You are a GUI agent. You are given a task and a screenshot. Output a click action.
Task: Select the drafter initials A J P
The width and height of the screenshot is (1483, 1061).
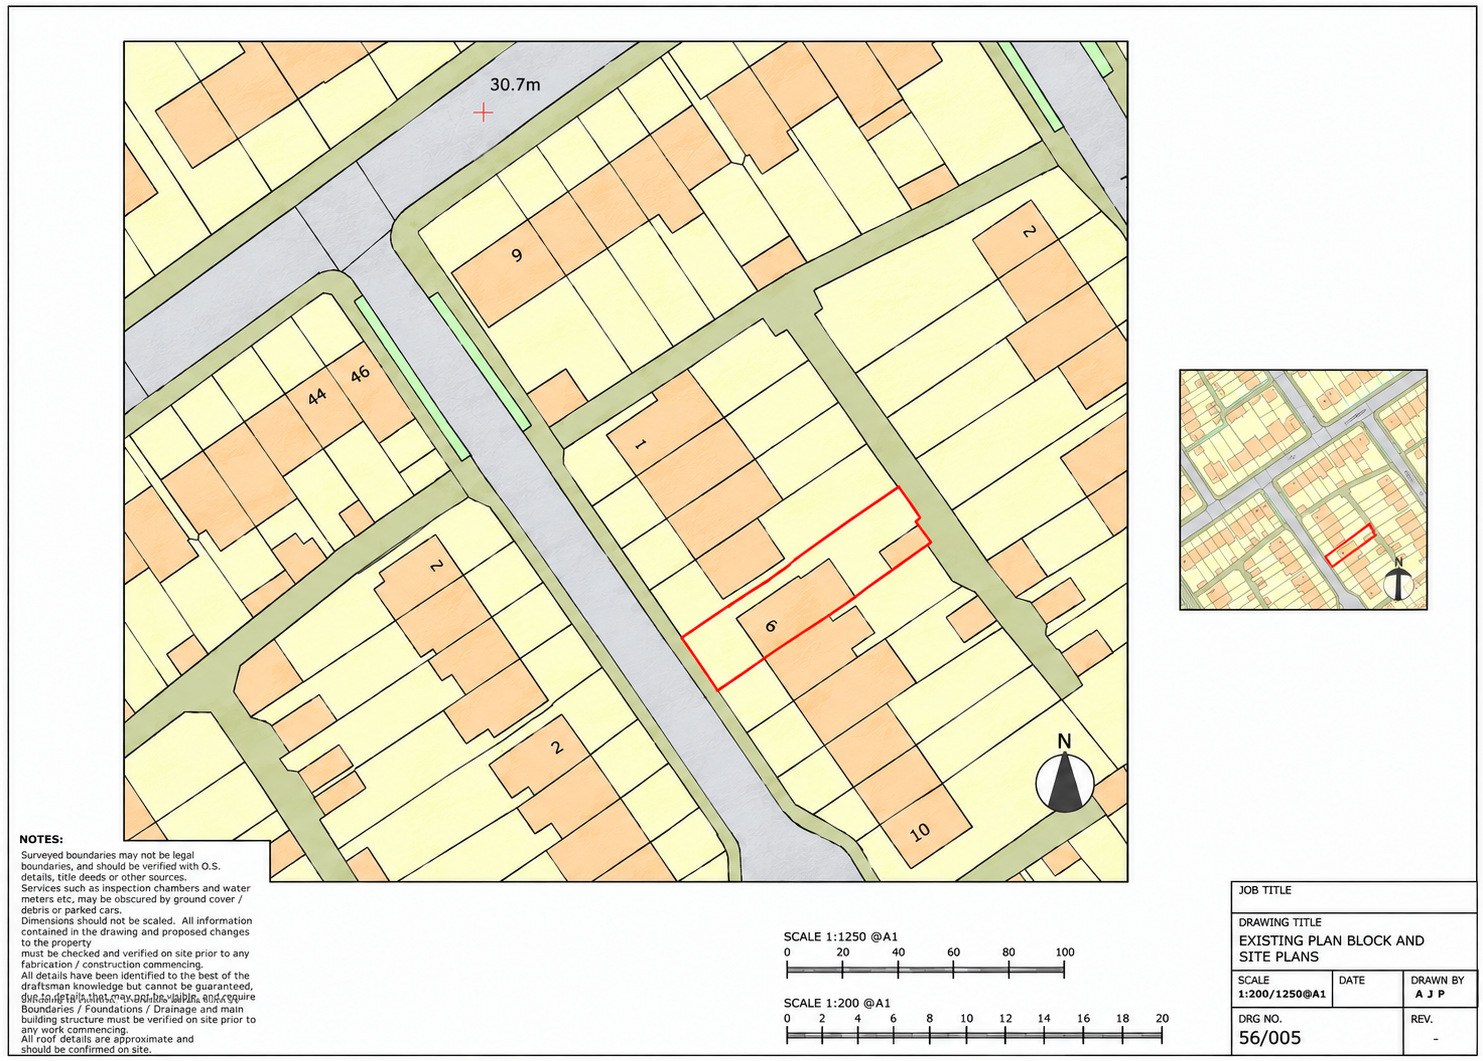pyautogui.click(x=1430, y=994)
